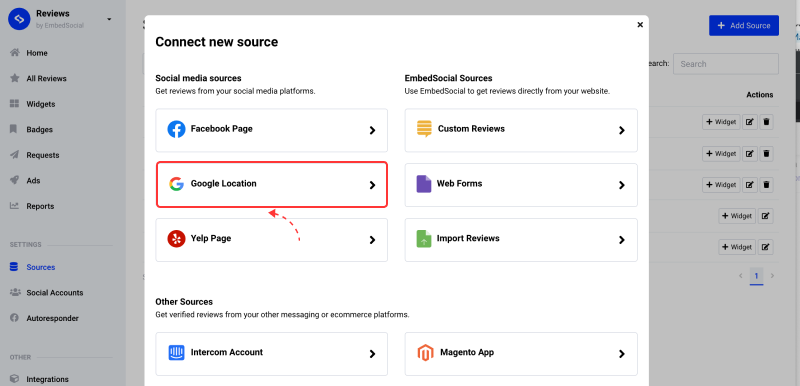
Task: Click the All Reviews star icon
Action: pos(15,78)
